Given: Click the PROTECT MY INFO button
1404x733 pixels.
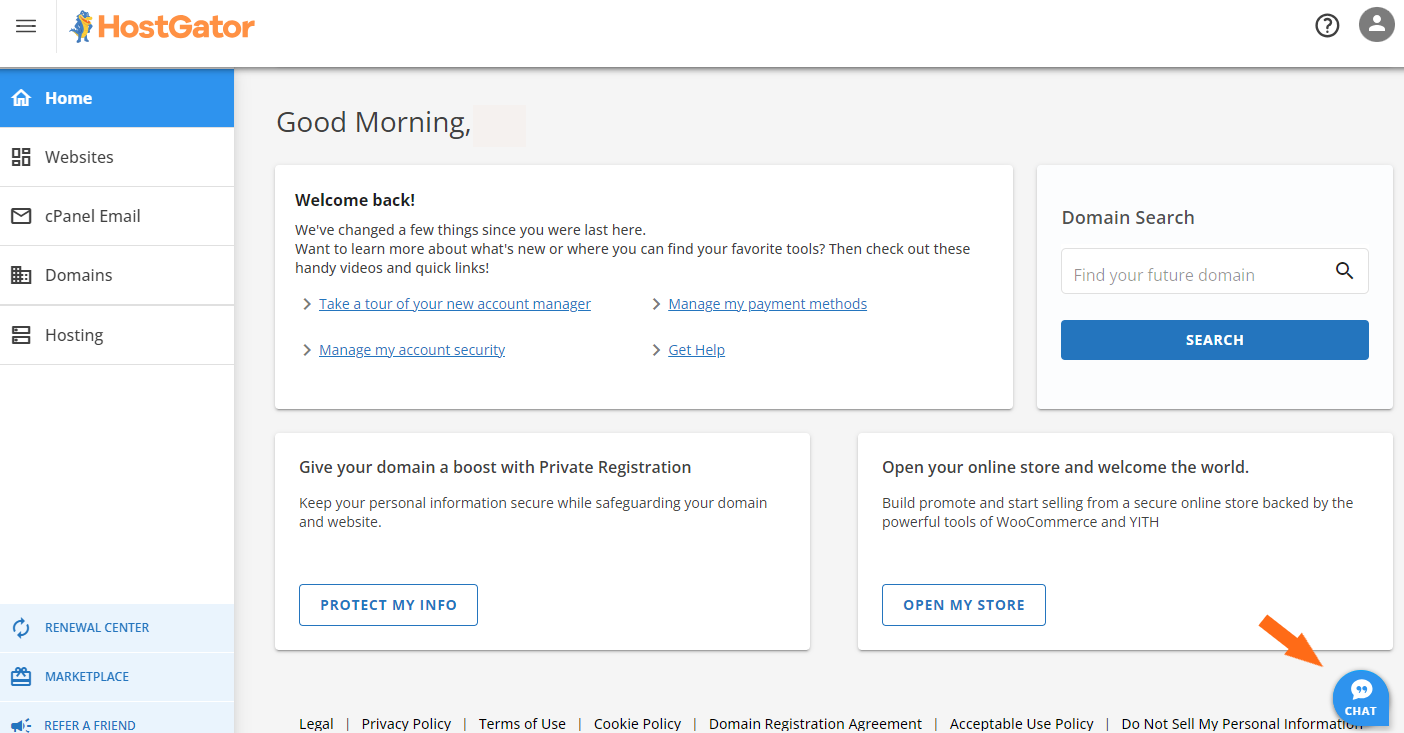Looking at the screenshot, I should (388, 605).
